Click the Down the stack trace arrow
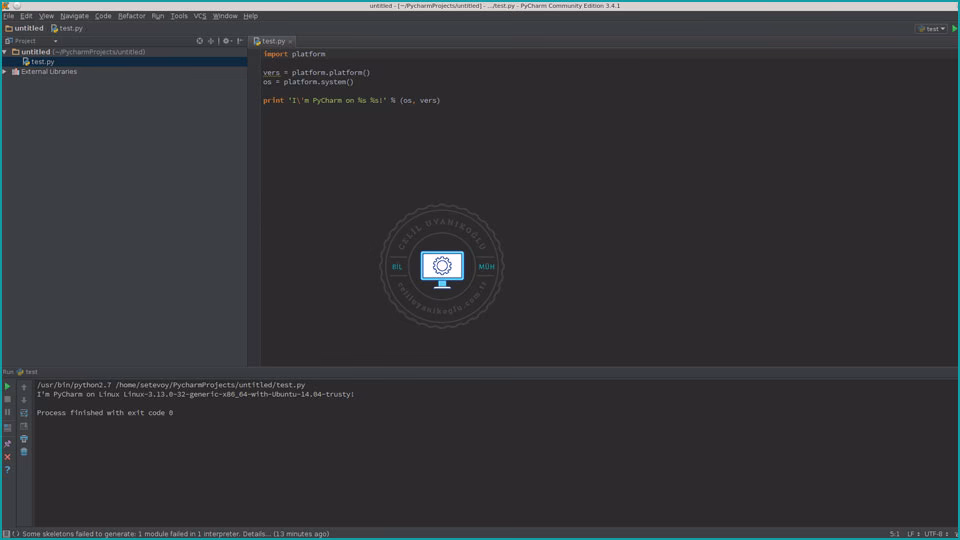960x540 pixels. click(x=24, y=400)
